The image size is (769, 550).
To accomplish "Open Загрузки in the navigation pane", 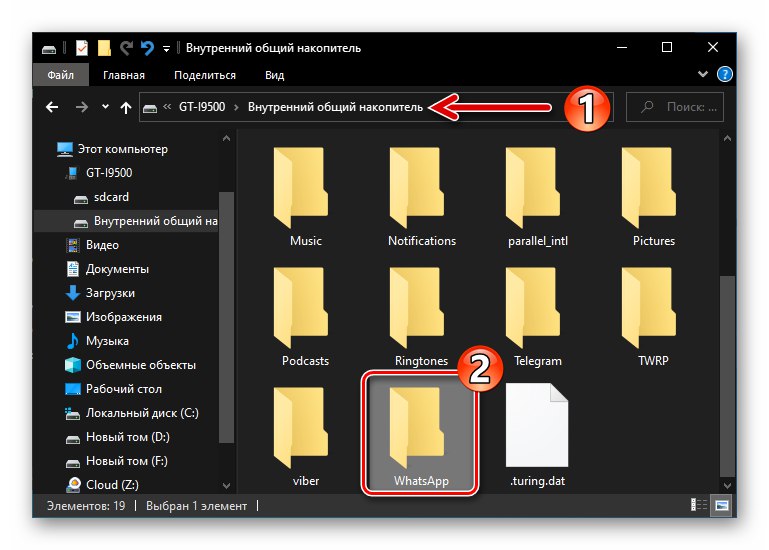I will pyautogui.click(x=100, y=293).
